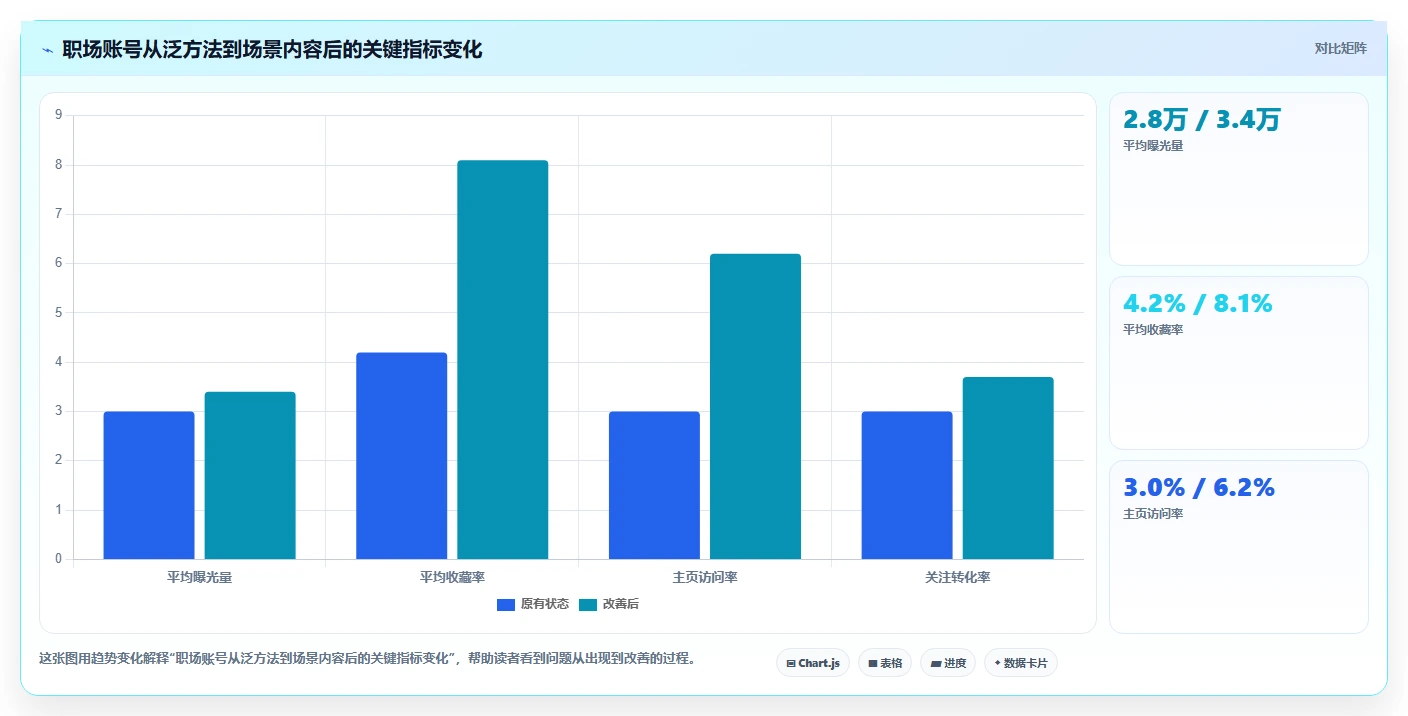Toggle the 原有状态 legend item
This screenshot has width=1408, height=716.
pyautogui.click(x=533, y=604)
